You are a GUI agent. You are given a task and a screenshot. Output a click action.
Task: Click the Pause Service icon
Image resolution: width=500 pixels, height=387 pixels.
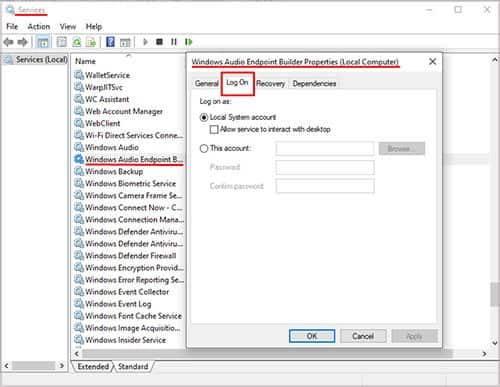[x=174, y=42]
